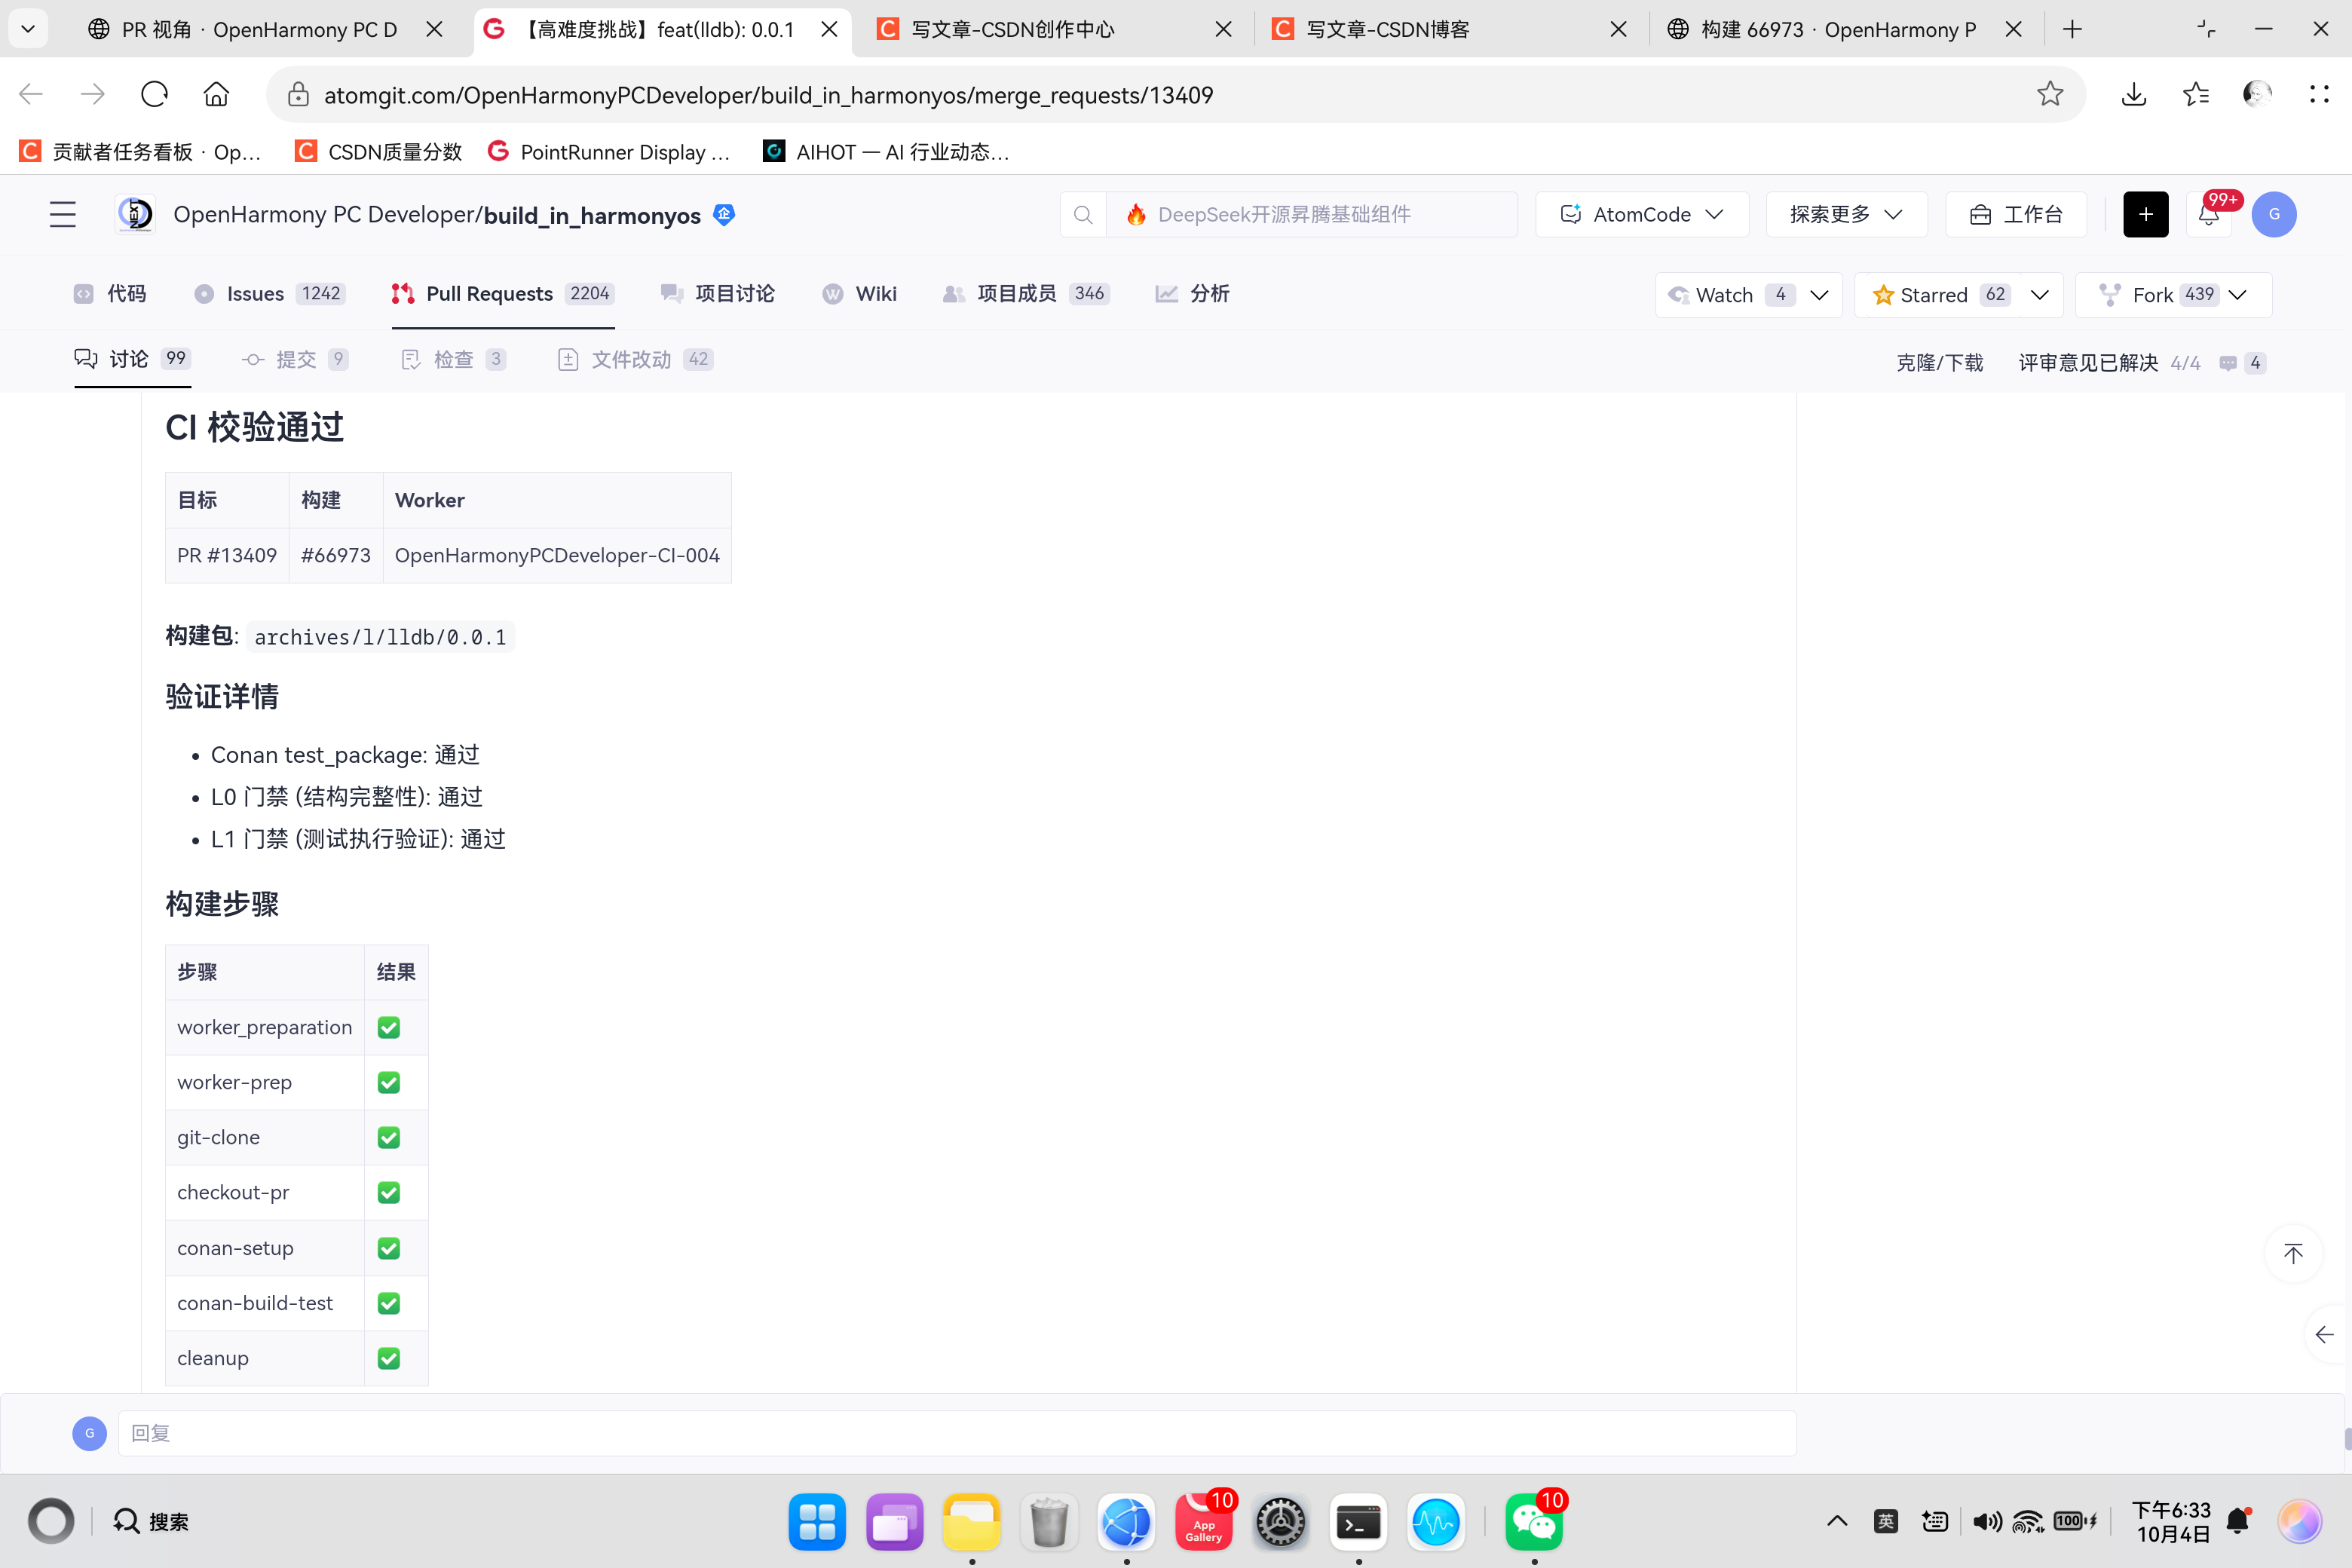2352x1568 pixels.
Task: Go back to the previous page
Action: pos(31,95)
